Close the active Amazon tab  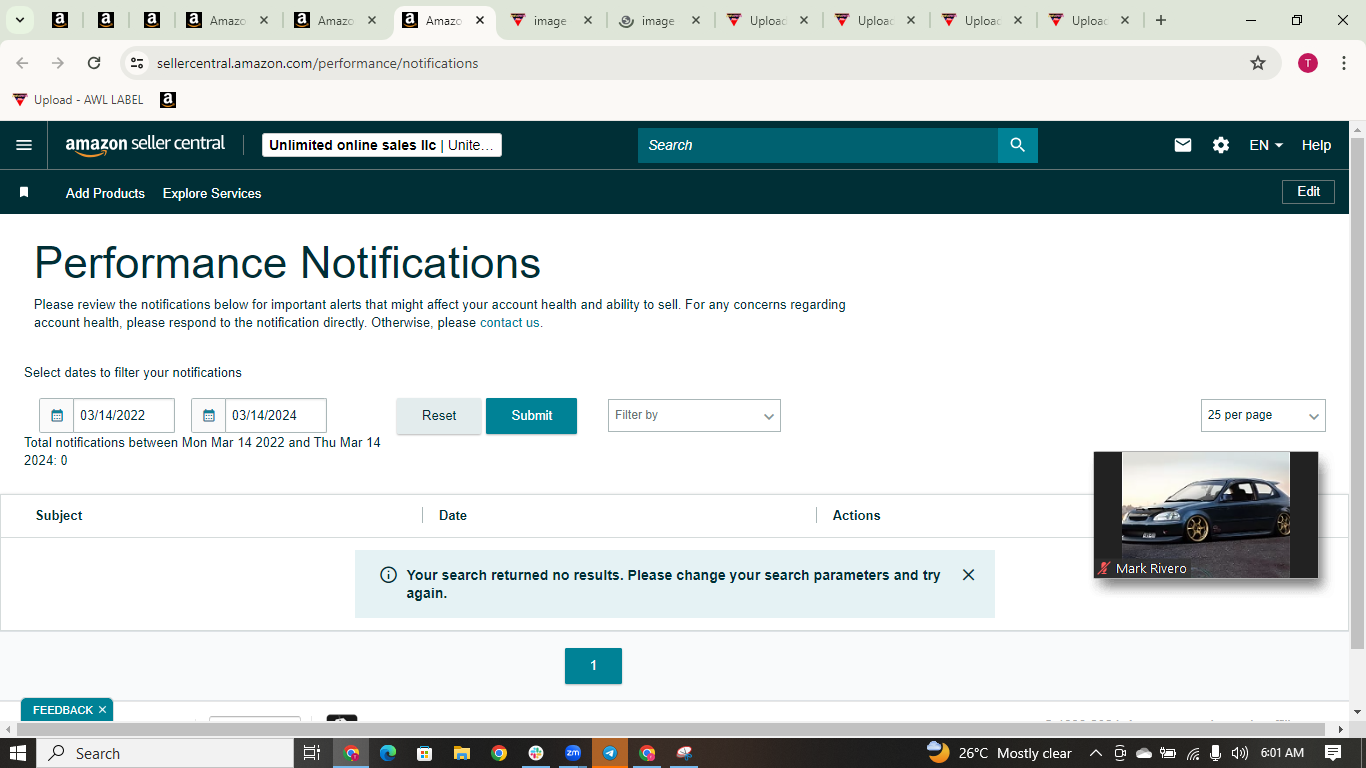[x=480, y=20]
